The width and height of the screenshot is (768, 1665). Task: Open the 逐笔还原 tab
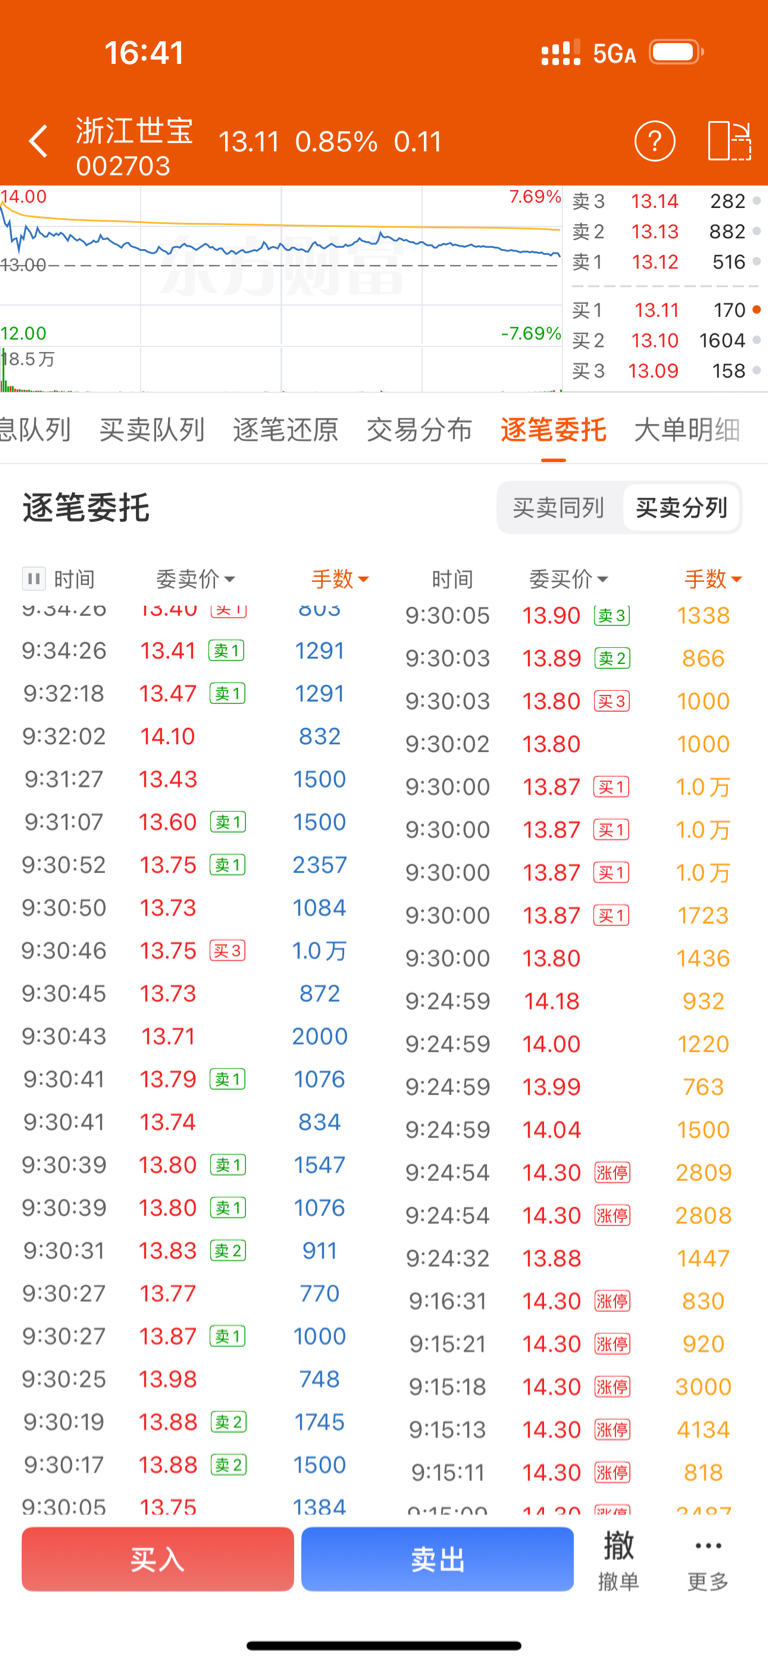286,430
